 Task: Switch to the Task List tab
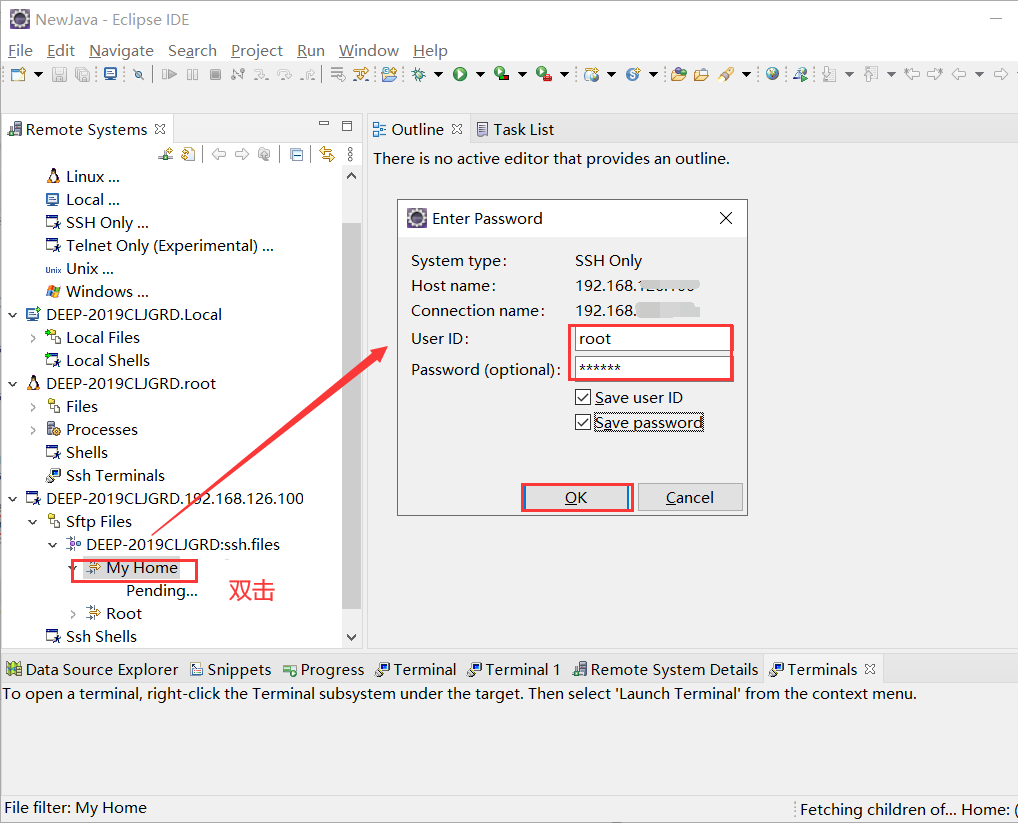(515, 130)
